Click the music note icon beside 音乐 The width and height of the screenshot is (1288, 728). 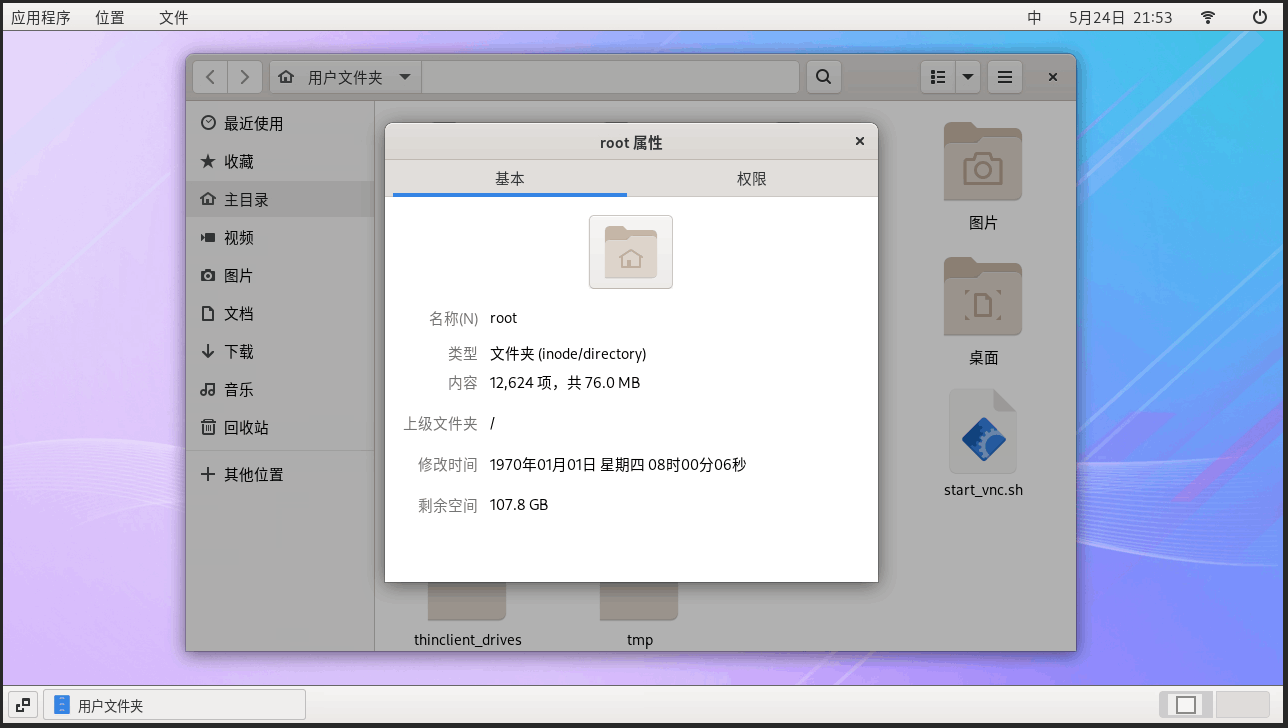pos(208,389)
